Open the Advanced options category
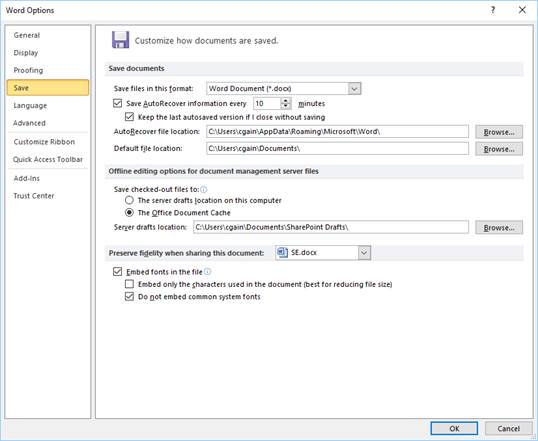Viewport: 538px width, 441px height. (29, 123)
